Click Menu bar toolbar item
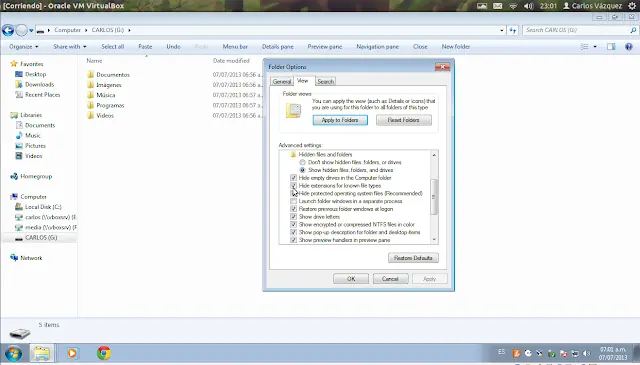The height and width of the screenshot is (365, 640). tap(235, 47)
